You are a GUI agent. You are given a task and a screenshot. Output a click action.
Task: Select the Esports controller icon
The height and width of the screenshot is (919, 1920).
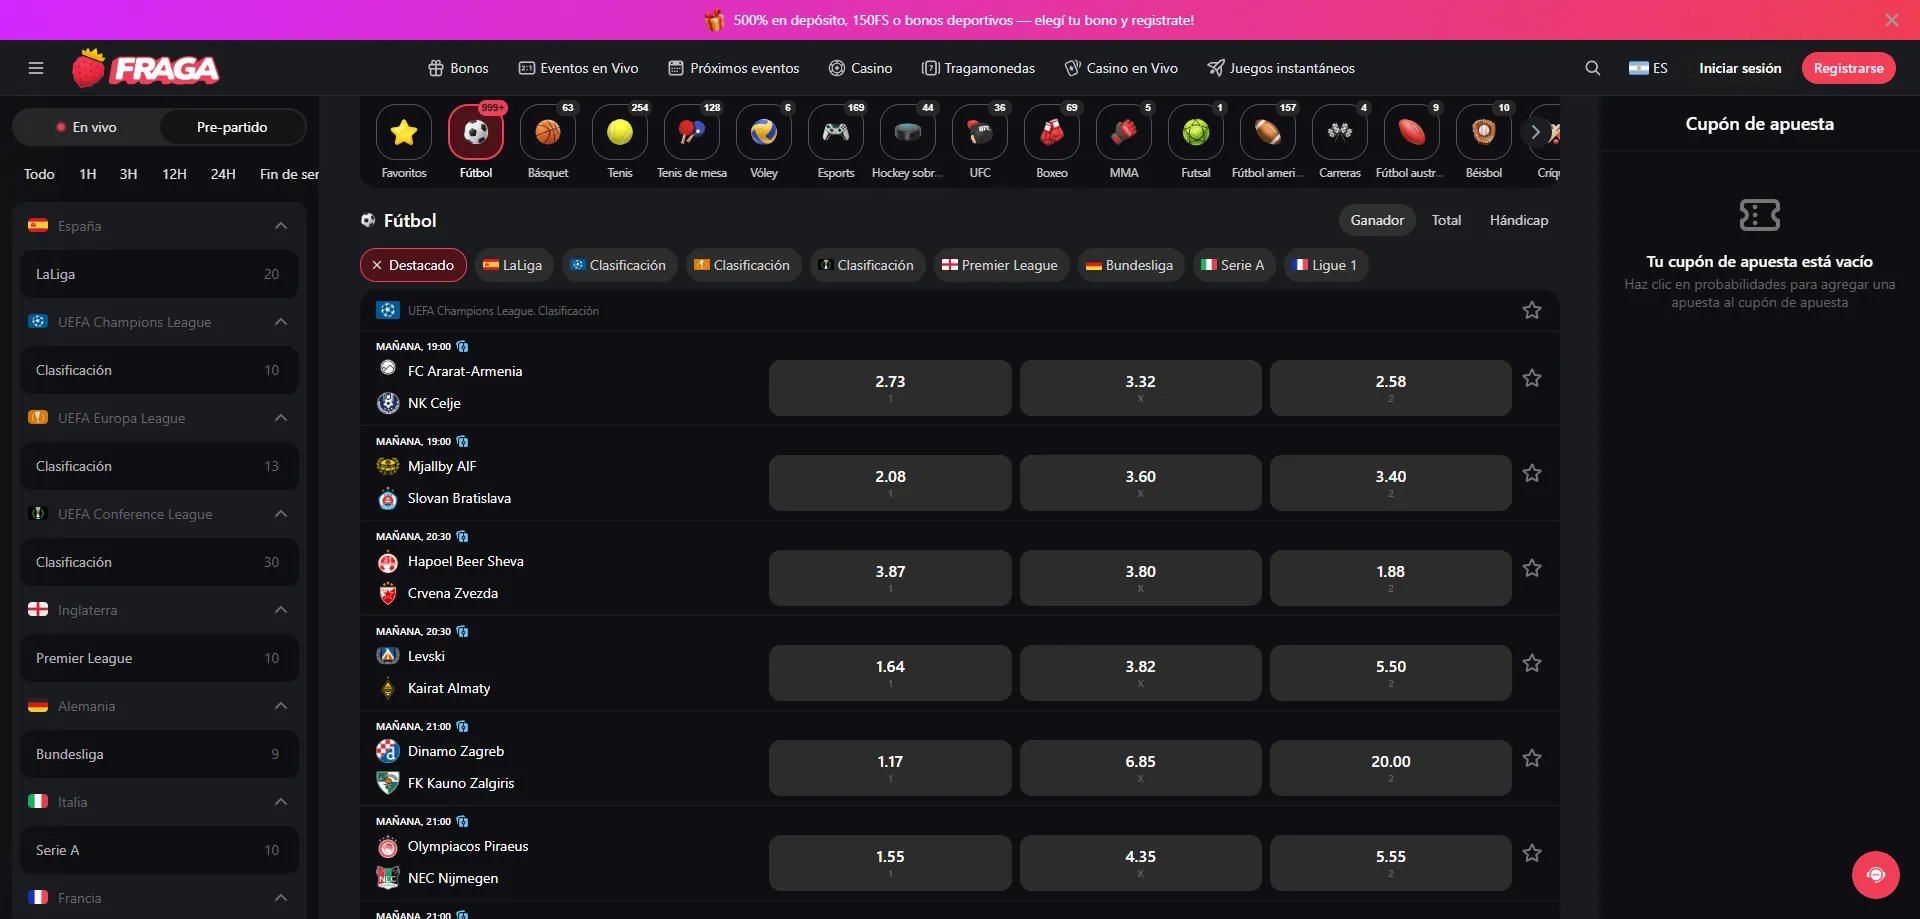point(836,132)
